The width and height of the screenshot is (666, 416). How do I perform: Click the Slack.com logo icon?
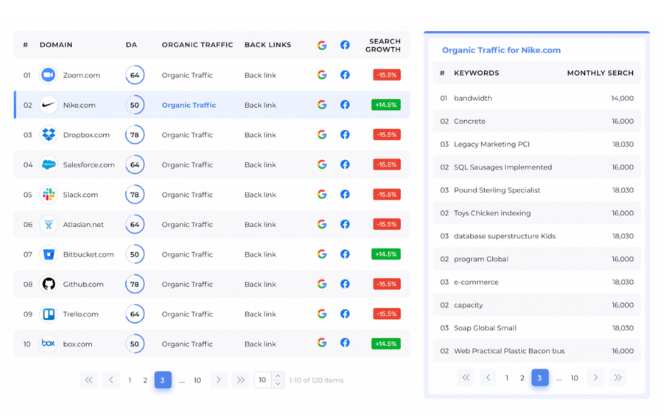click(48, 195)
